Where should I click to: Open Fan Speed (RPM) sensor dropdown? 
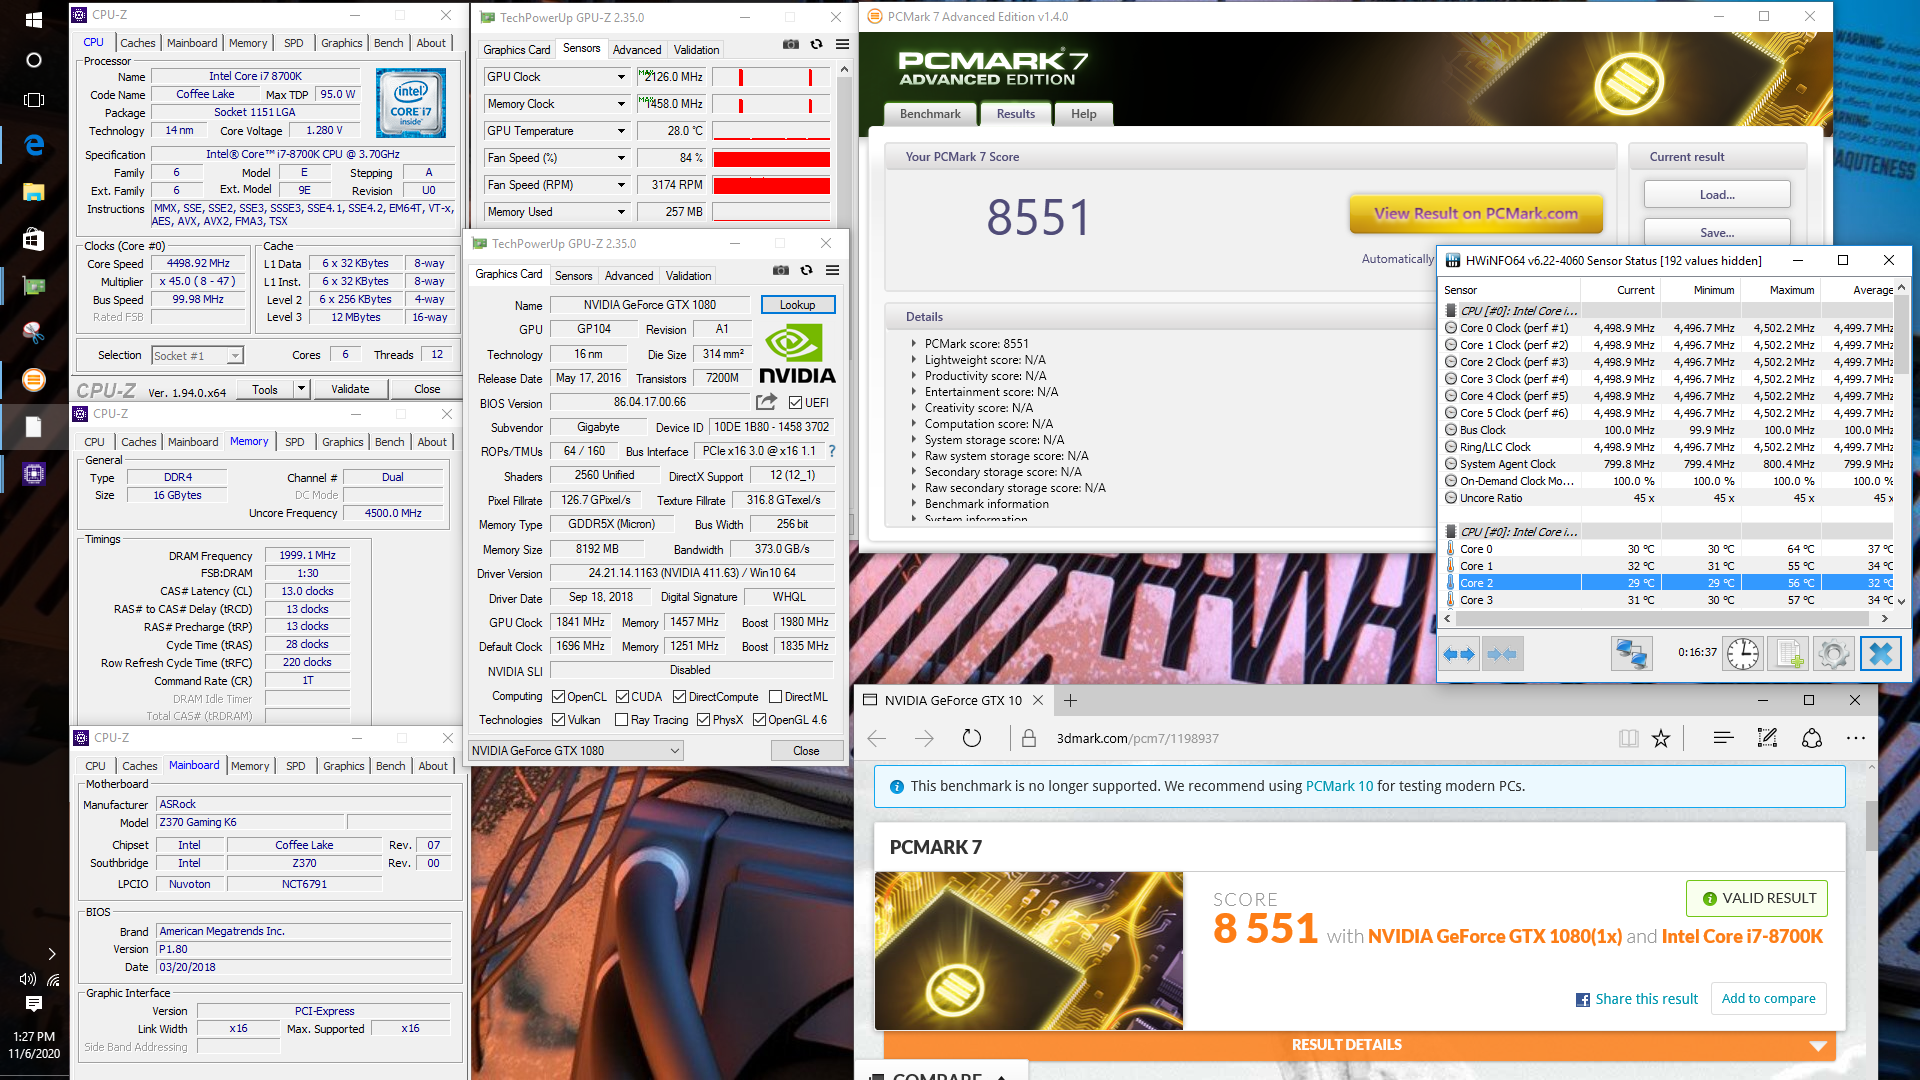(x=620, y=185)
